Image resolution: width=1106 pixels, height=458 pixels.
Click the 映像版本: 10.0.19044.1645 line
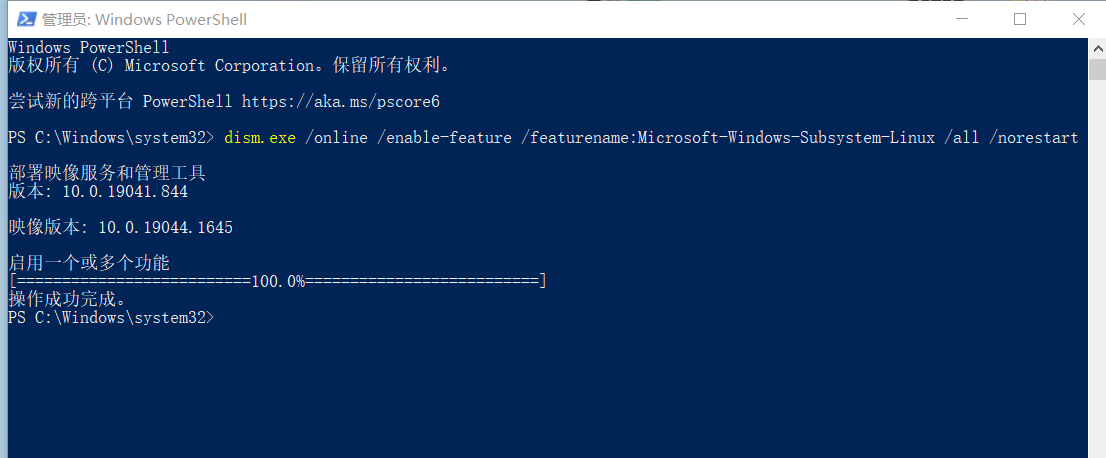[x=120, y=228]
